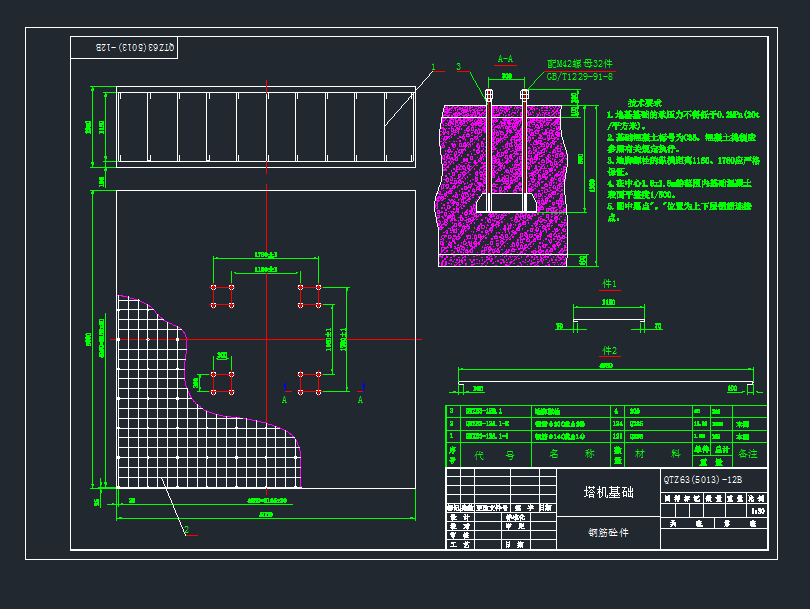
Task: Click the top-left anchor bolt group in plan
Action: point(222,295)
